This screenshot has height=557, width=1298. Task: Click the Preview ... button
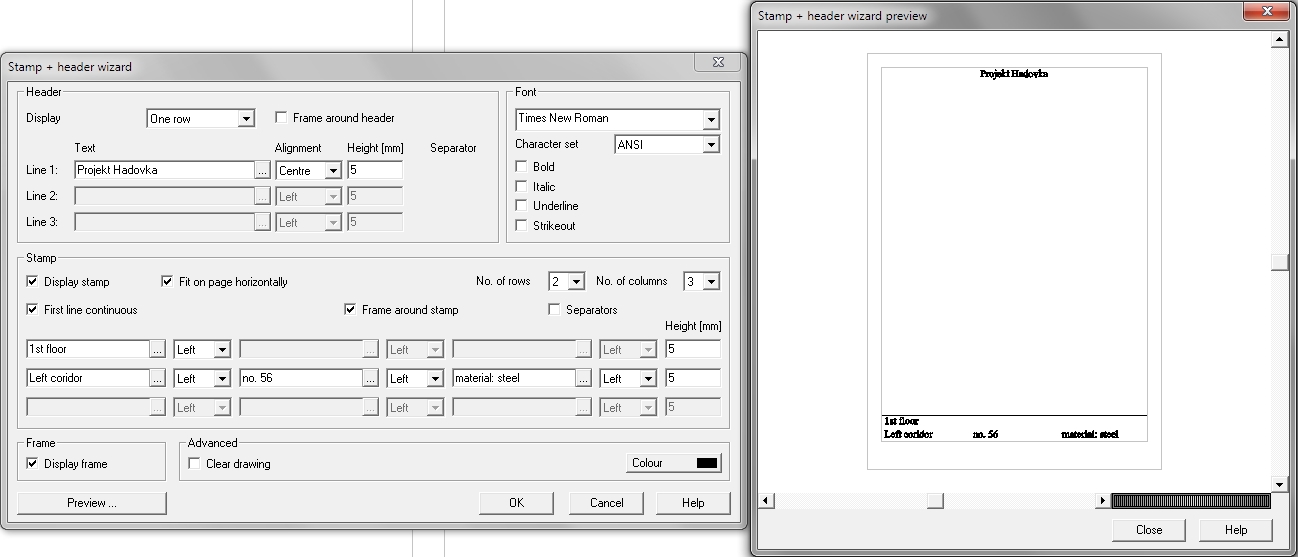tap(91, 503)
